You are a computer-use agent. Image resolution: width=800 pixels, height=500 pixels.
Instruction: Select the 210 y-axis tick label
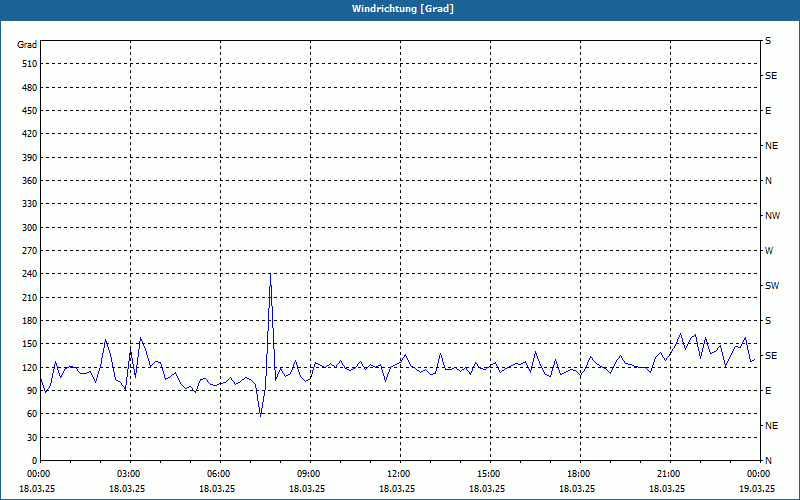30,297
